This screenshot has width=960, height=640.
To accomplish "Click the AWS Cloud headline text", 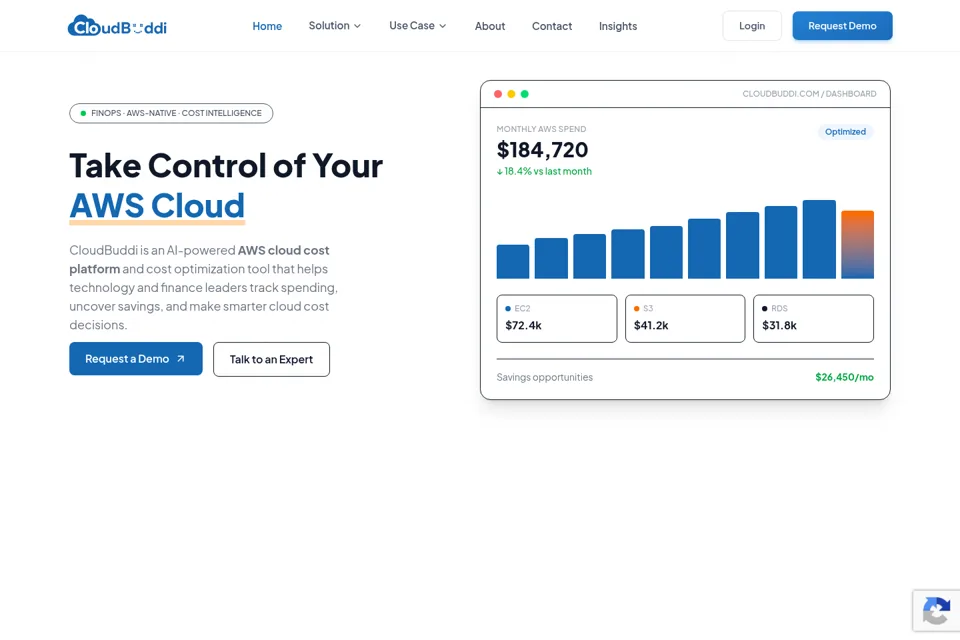I will 157,206.
